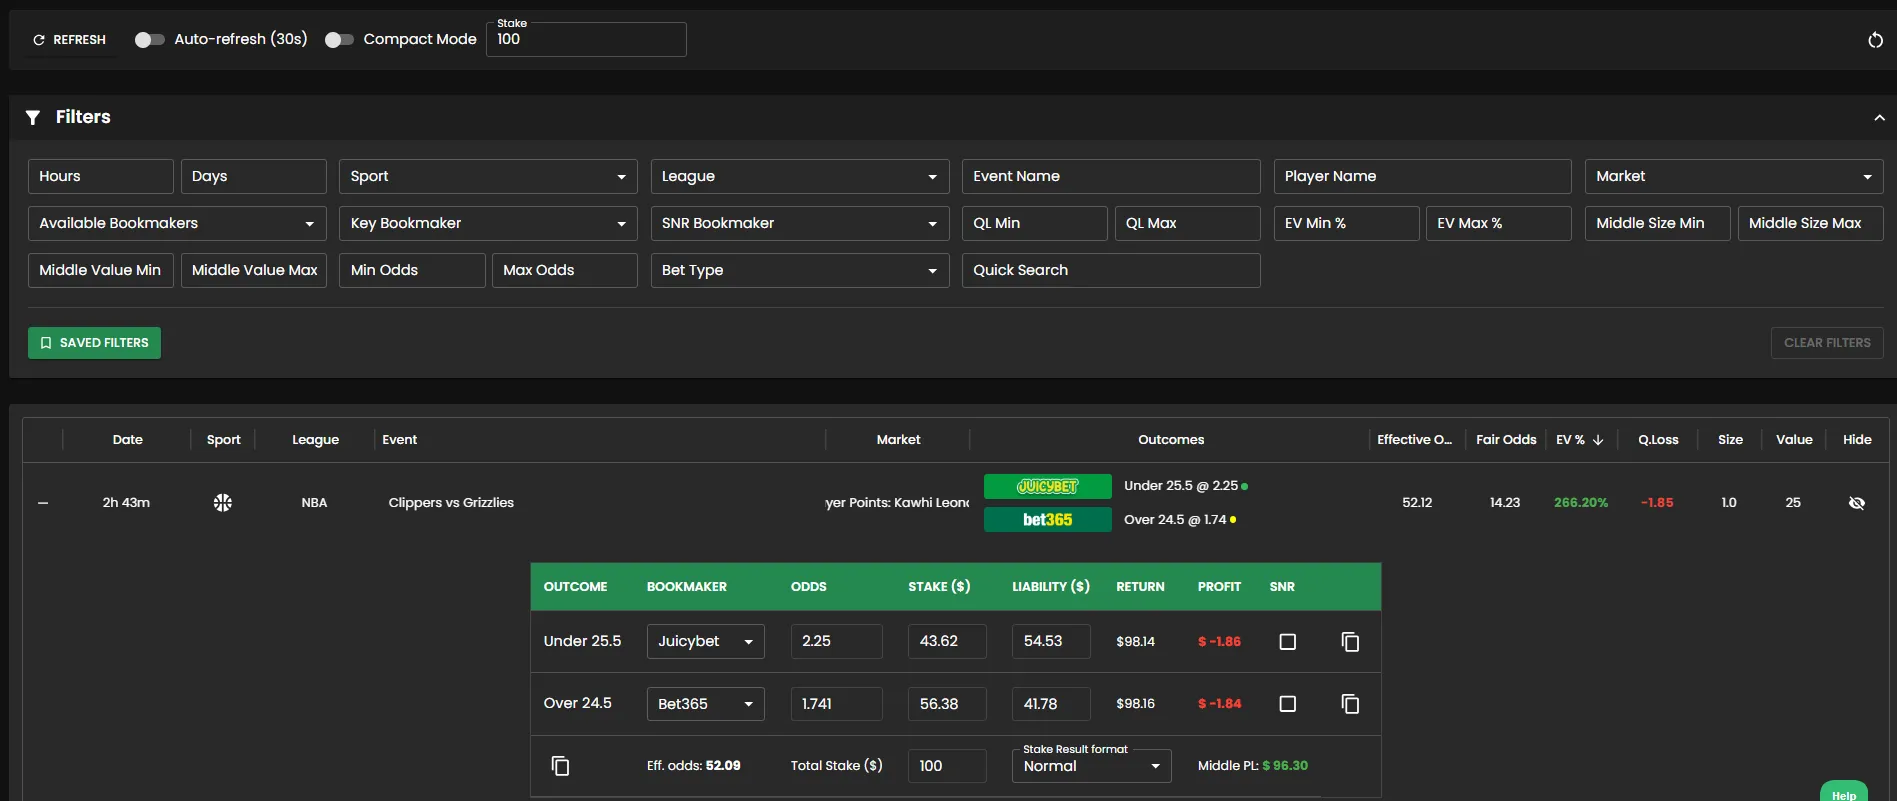Open the Bet Type dropdown

(800, 270)
